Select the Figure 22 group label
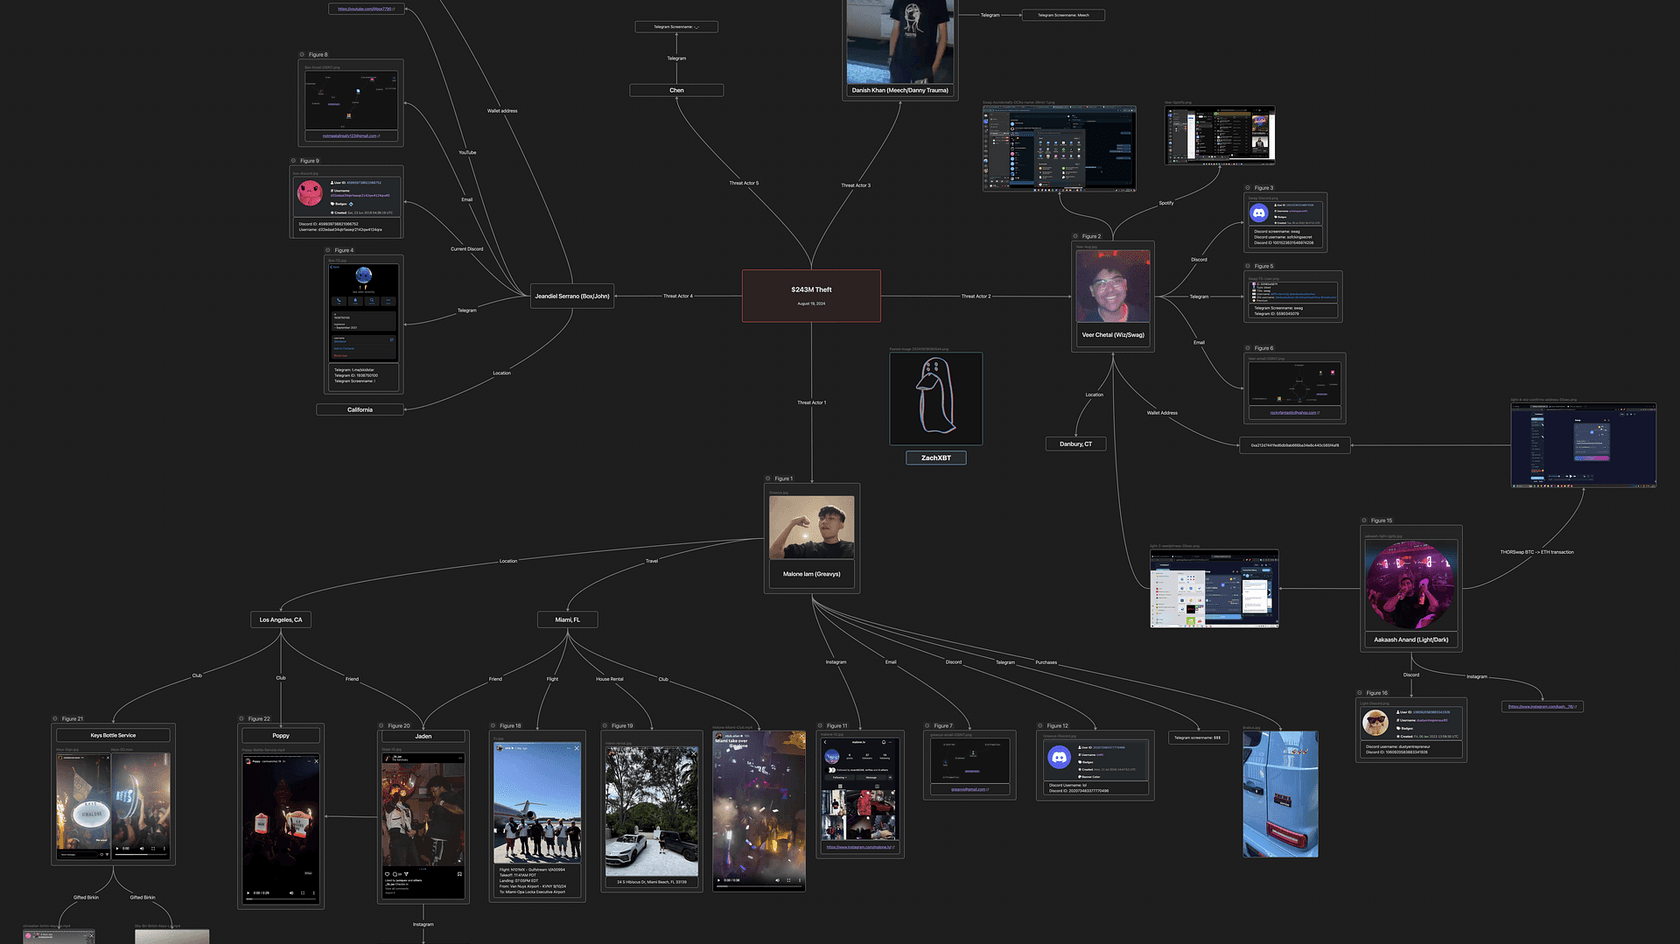Image resolution: width=1680 pixels, height=944 pixels. coord(259,719)
